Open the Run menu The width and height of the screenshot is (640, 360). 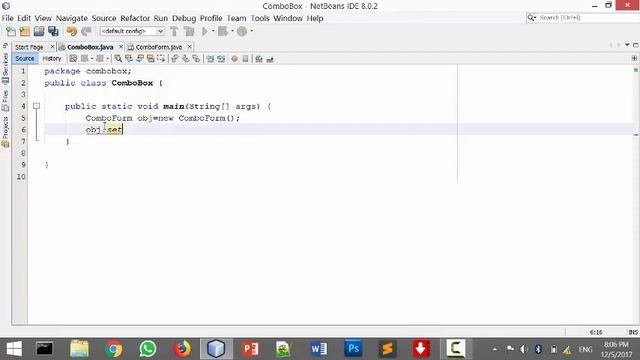pyautogui.click(x=161, y=18)
